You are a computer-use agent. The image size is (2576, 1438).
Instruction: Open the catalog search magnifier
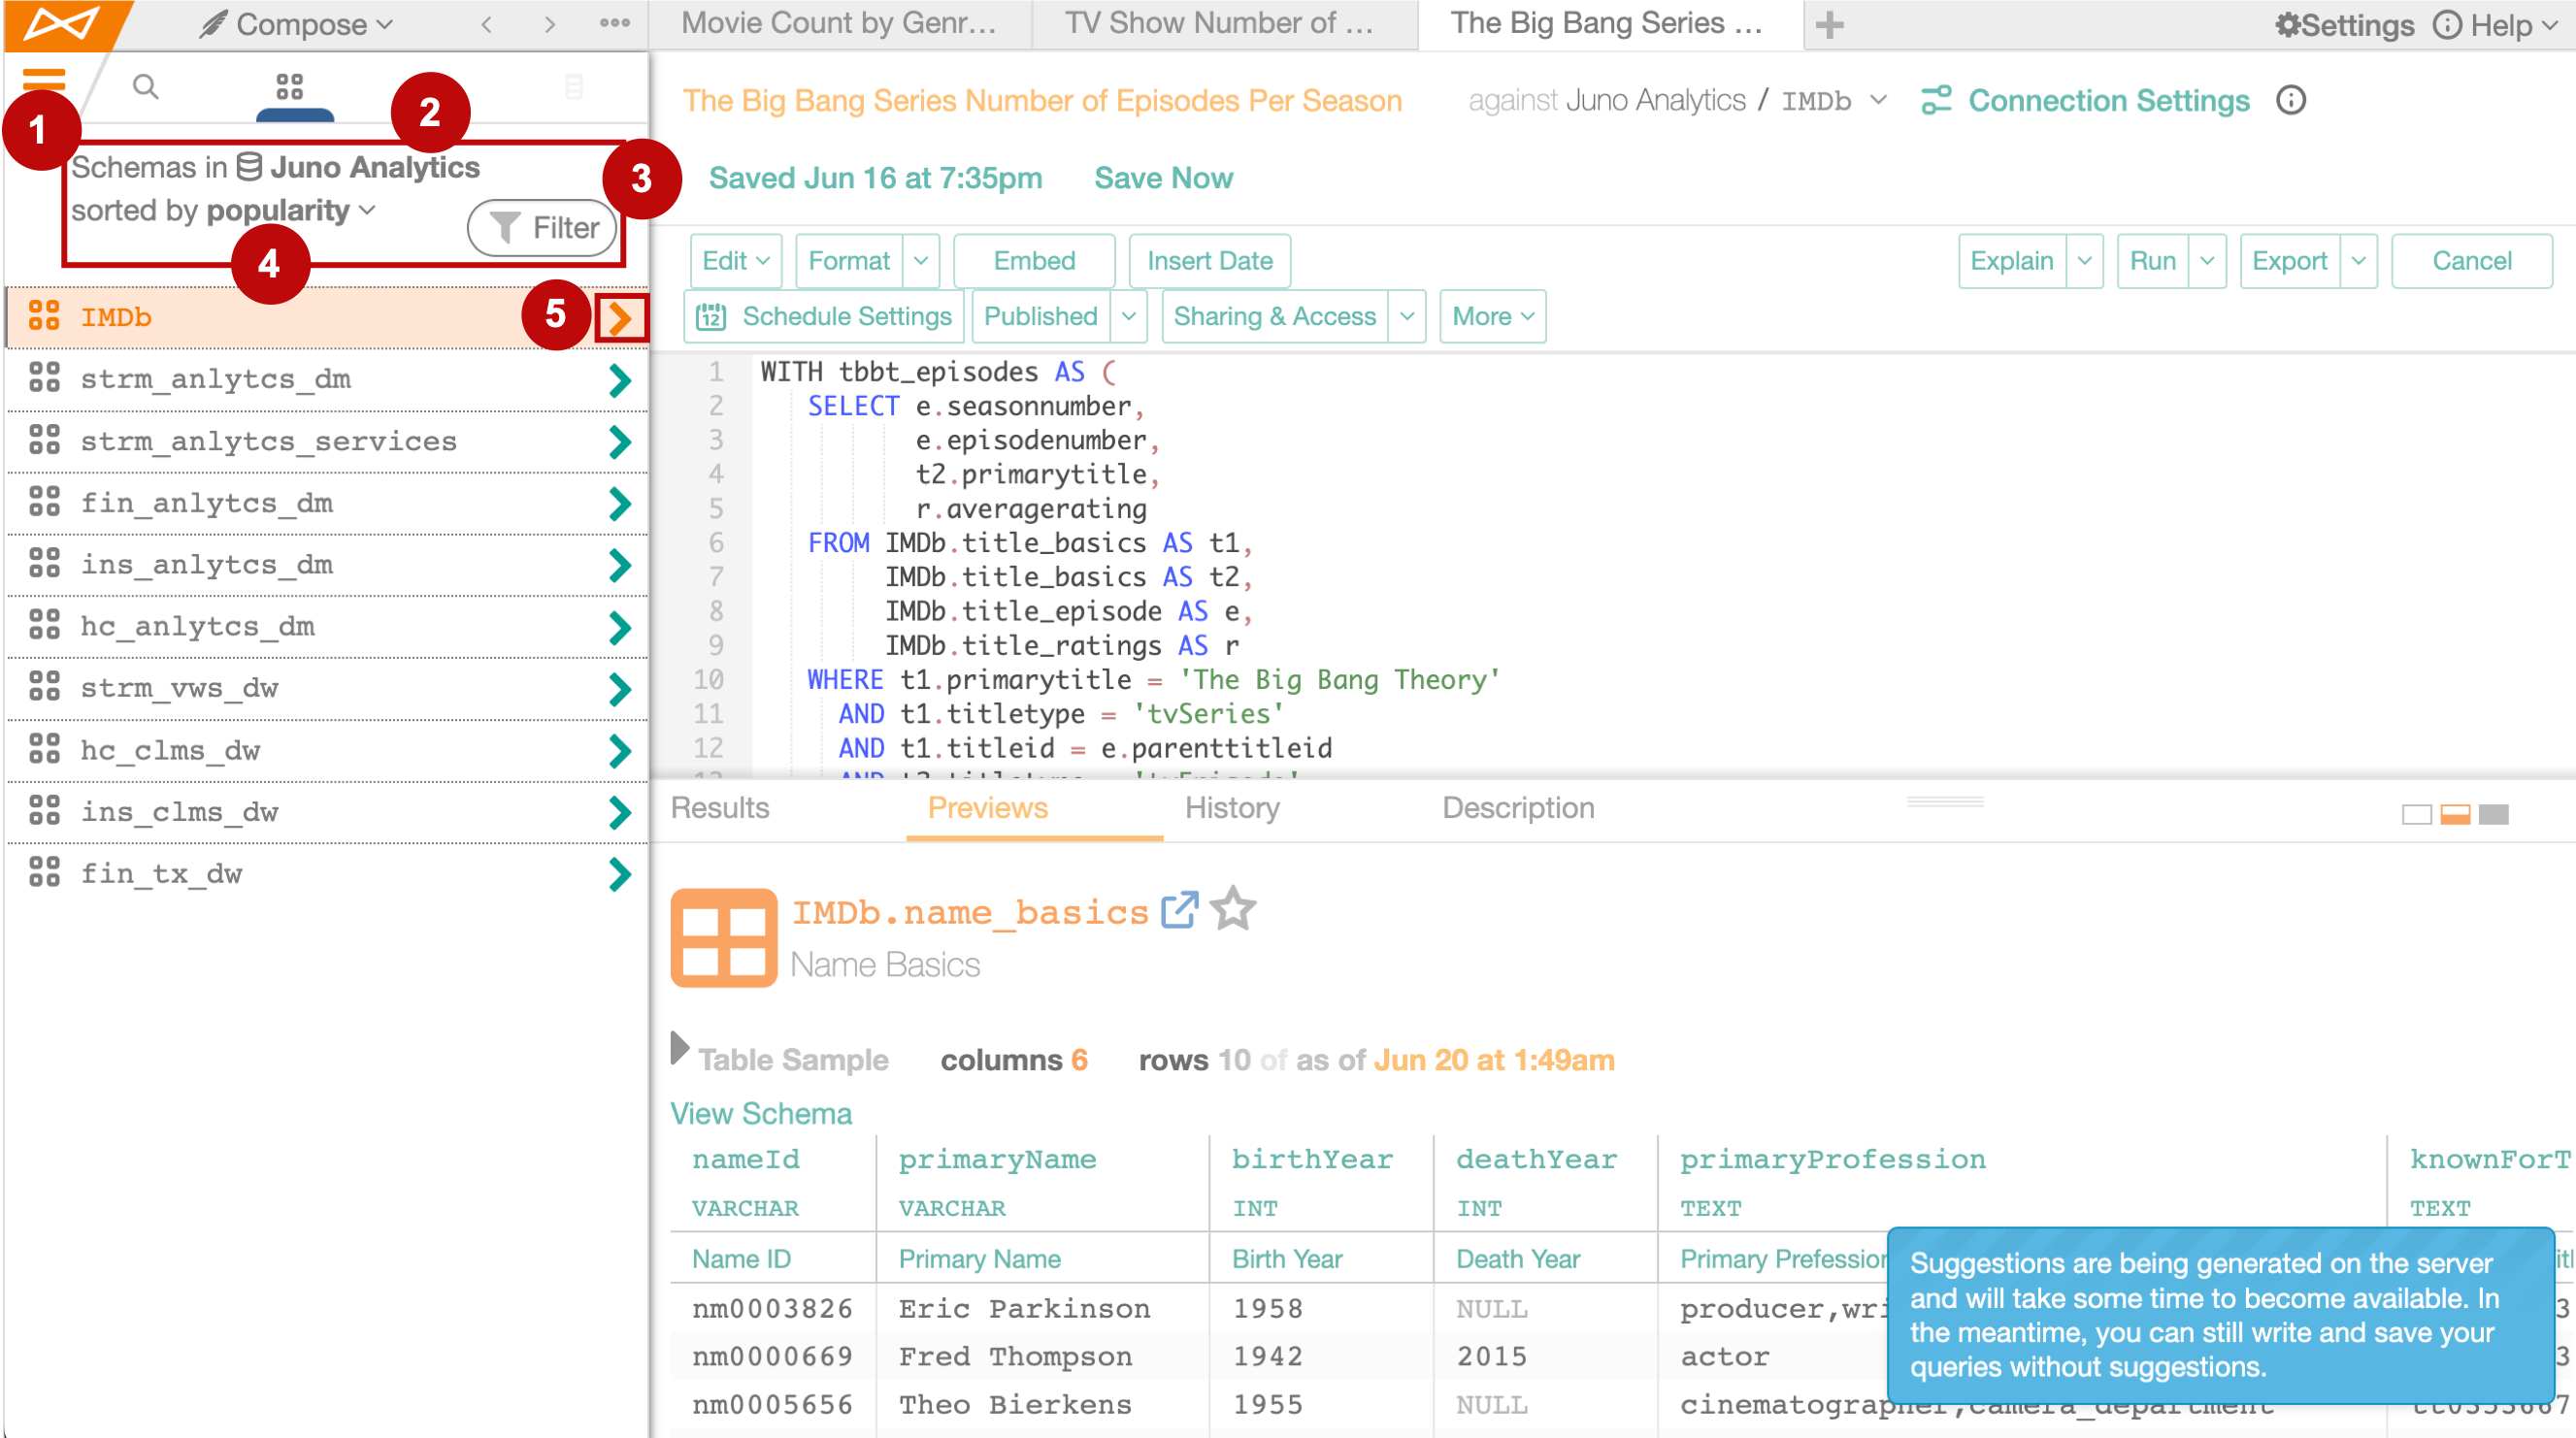coord(146,86)
